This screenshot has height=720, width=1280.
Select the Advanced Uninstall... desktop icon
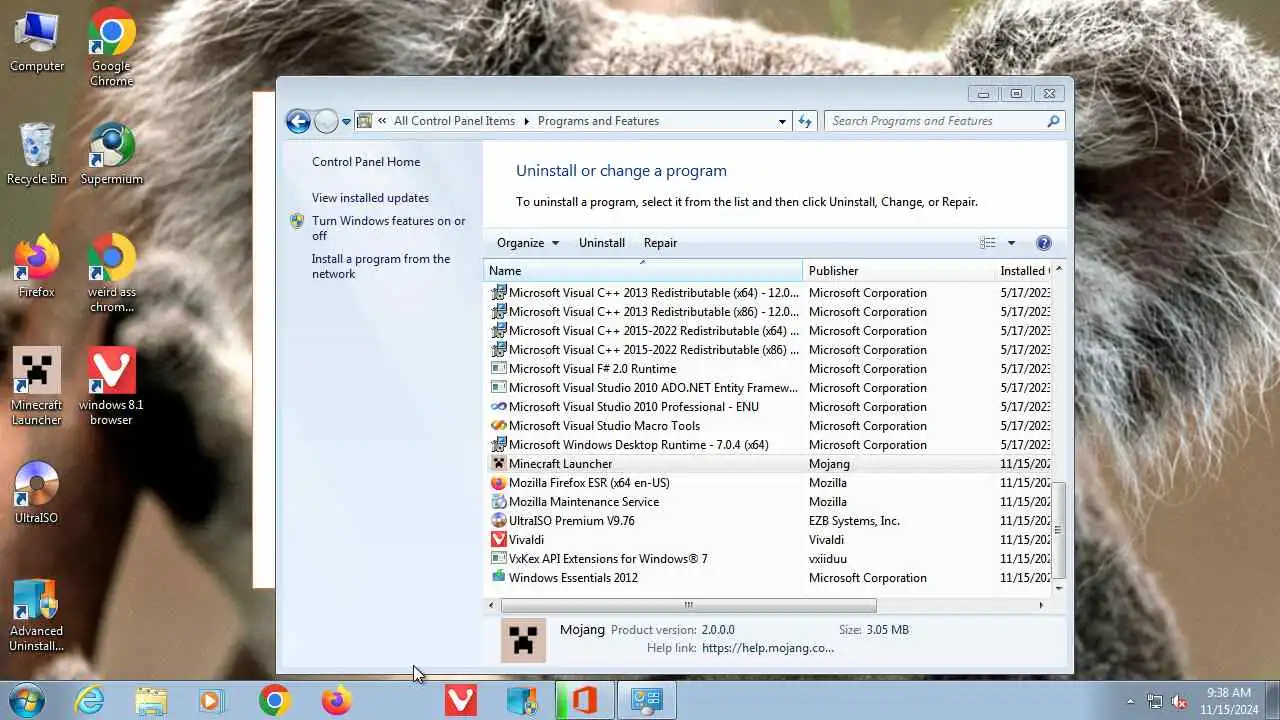coord(37,613)
